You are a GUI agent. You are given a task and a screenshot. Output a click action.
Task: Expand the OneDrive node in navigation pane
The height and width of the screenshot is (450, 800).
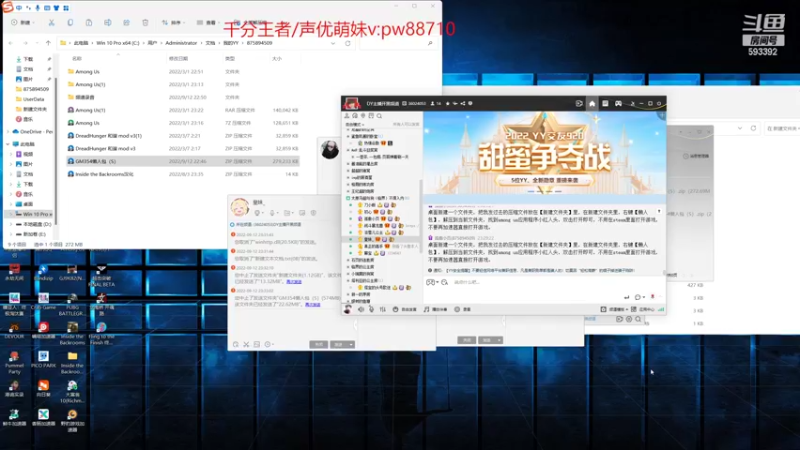[9, 132]
